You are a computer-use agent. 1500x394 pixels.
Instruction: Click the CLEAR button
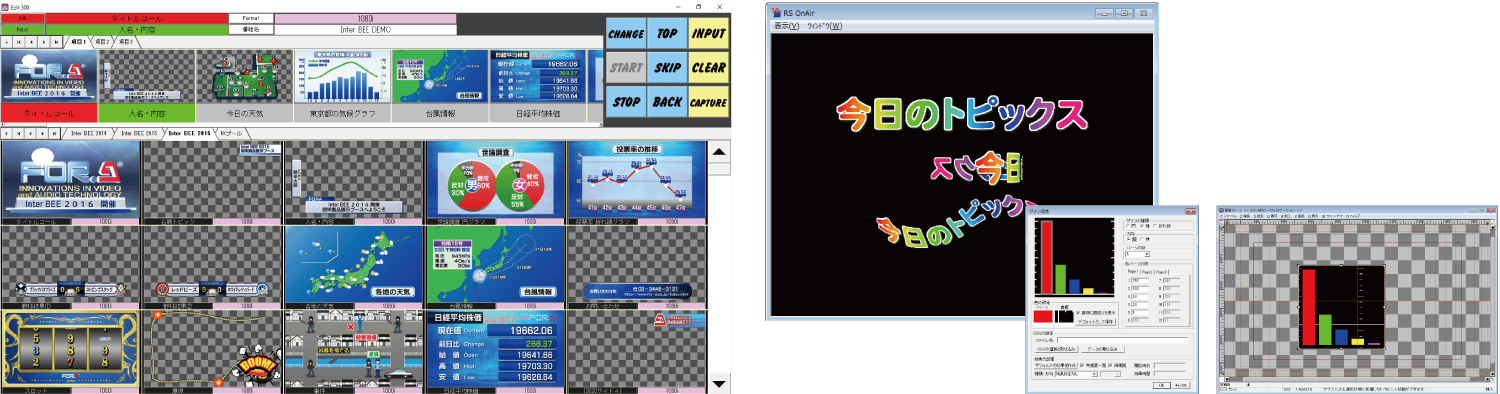[708, 68]
